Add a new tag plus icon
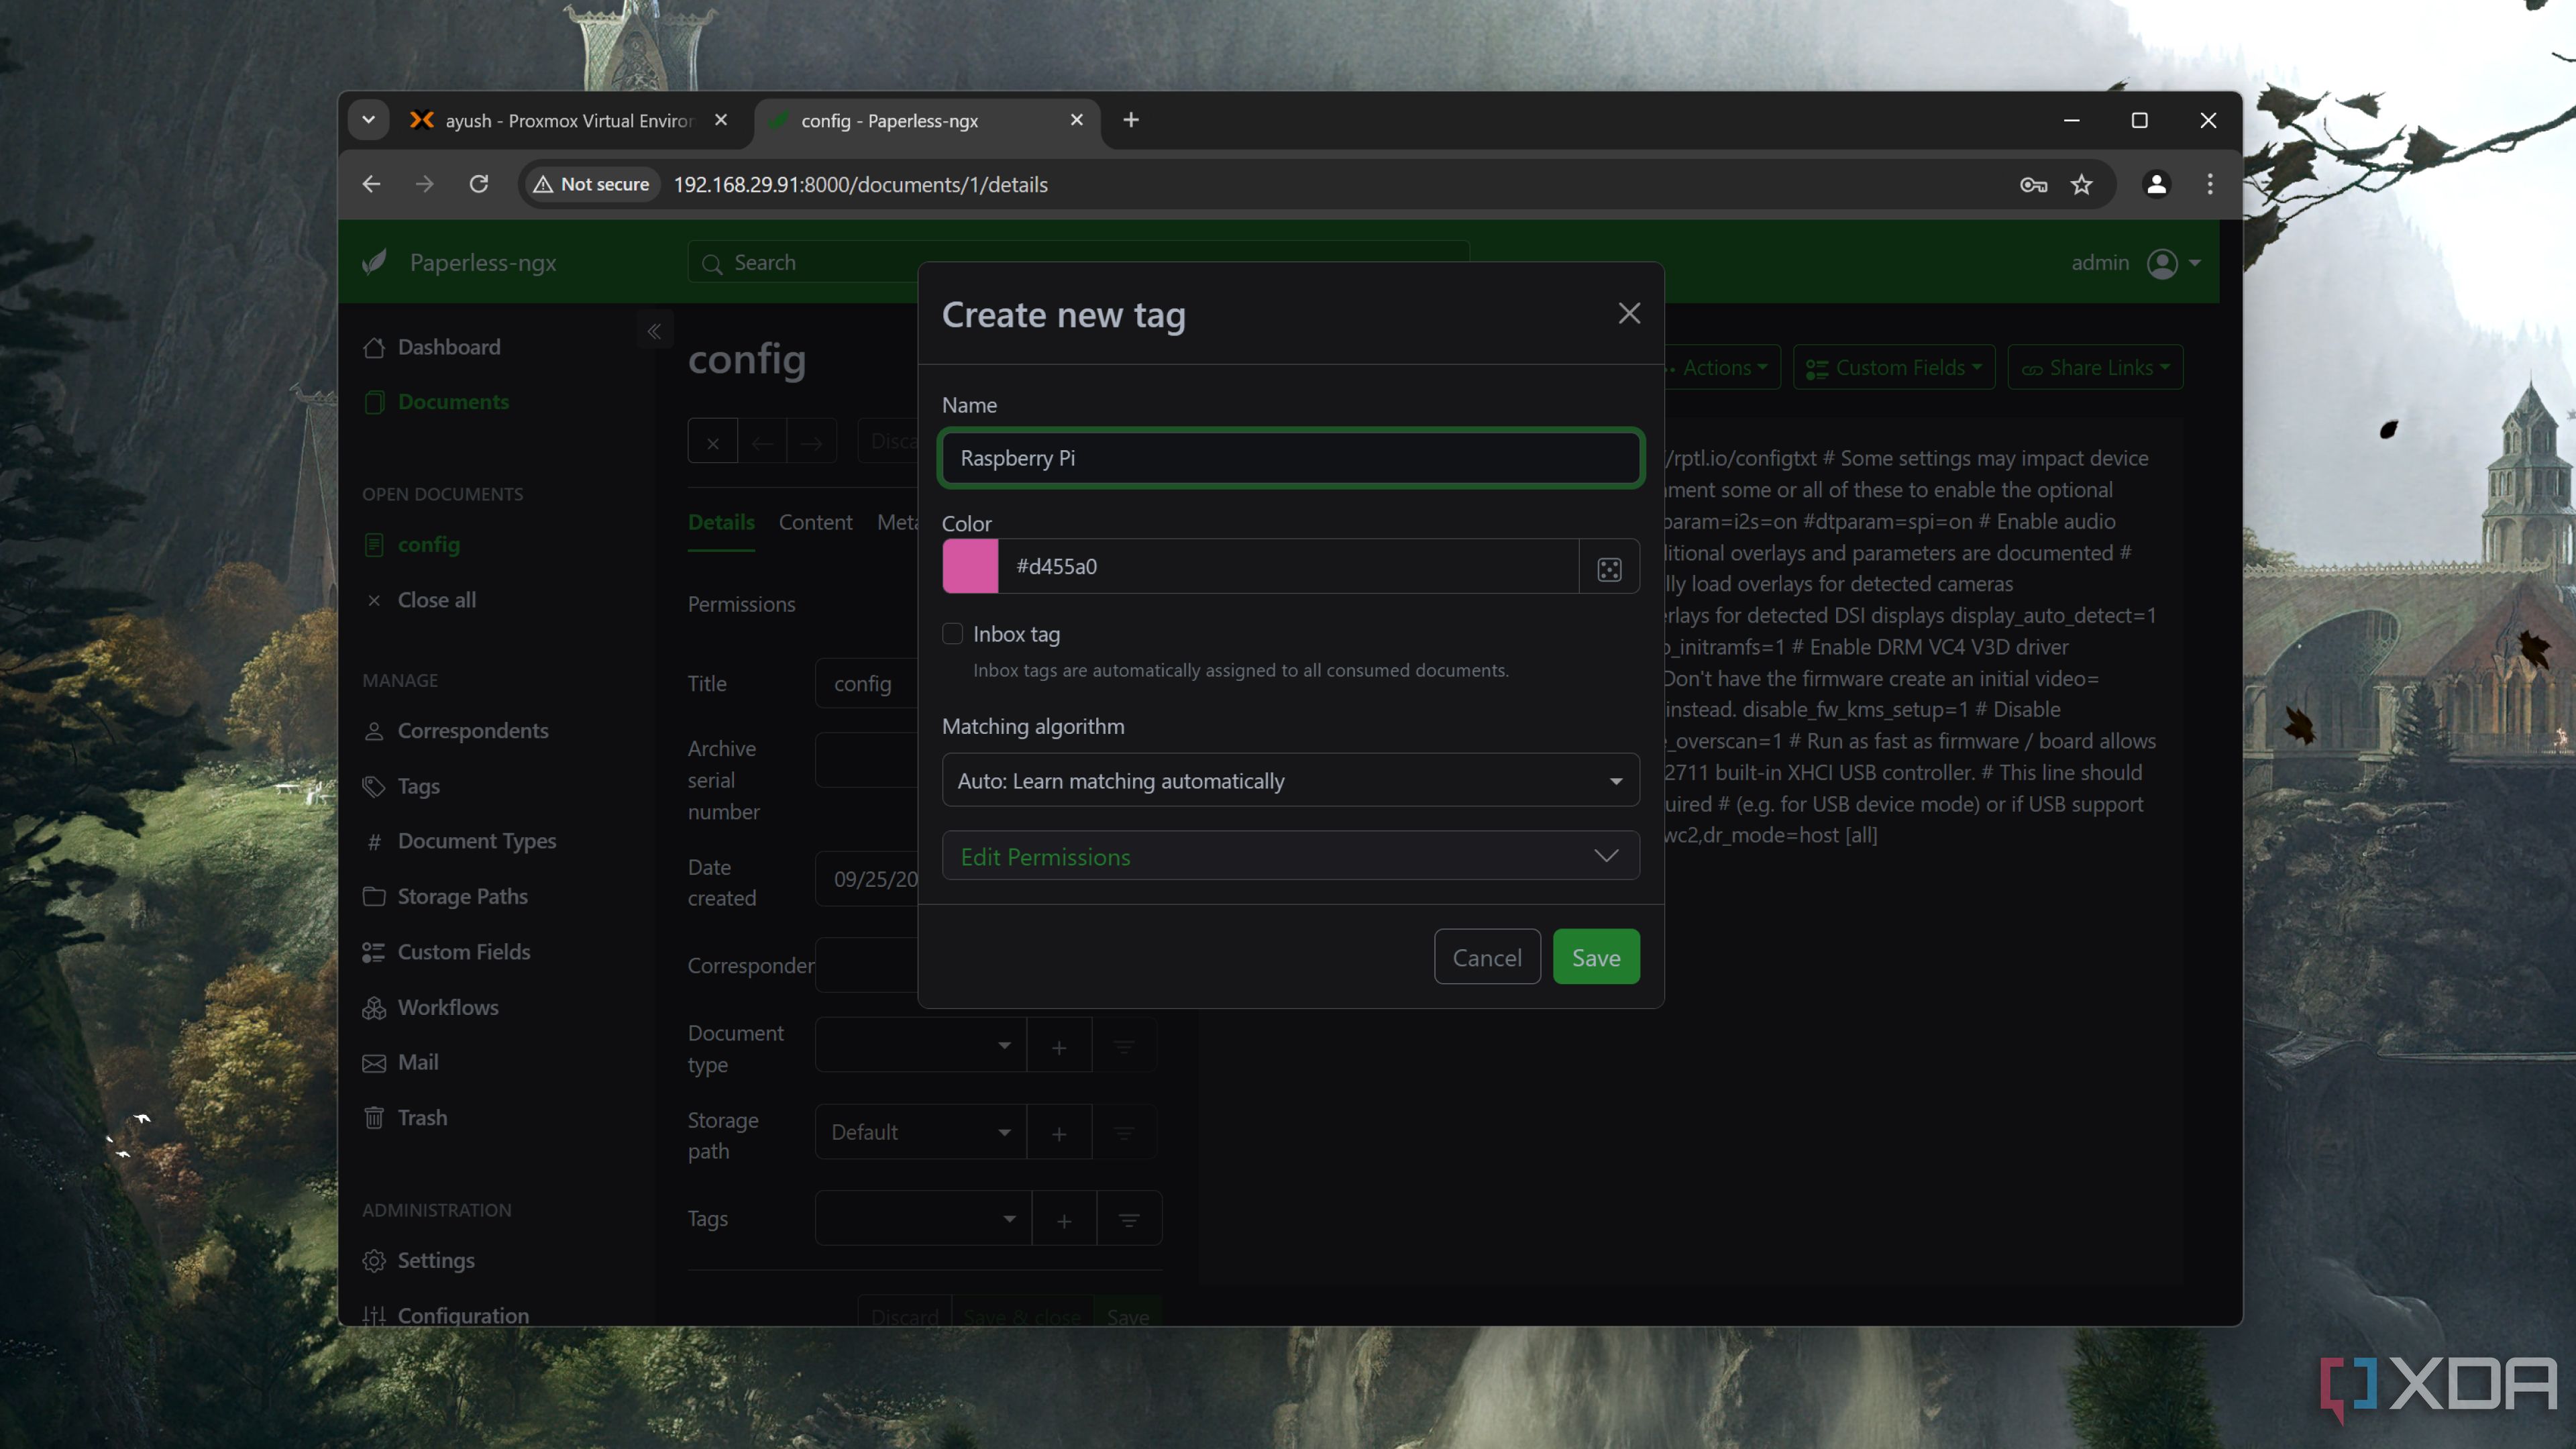 pos(1064,1220)
